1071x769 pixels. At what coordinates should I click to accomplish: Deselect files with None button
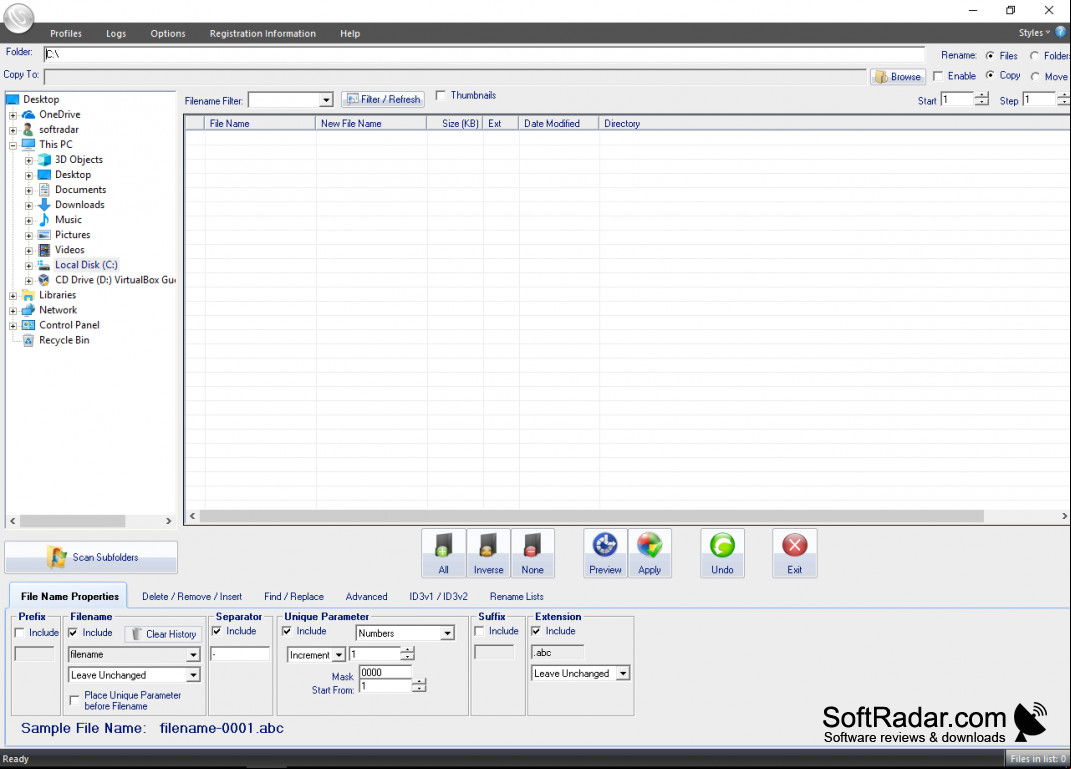(532, 553)
